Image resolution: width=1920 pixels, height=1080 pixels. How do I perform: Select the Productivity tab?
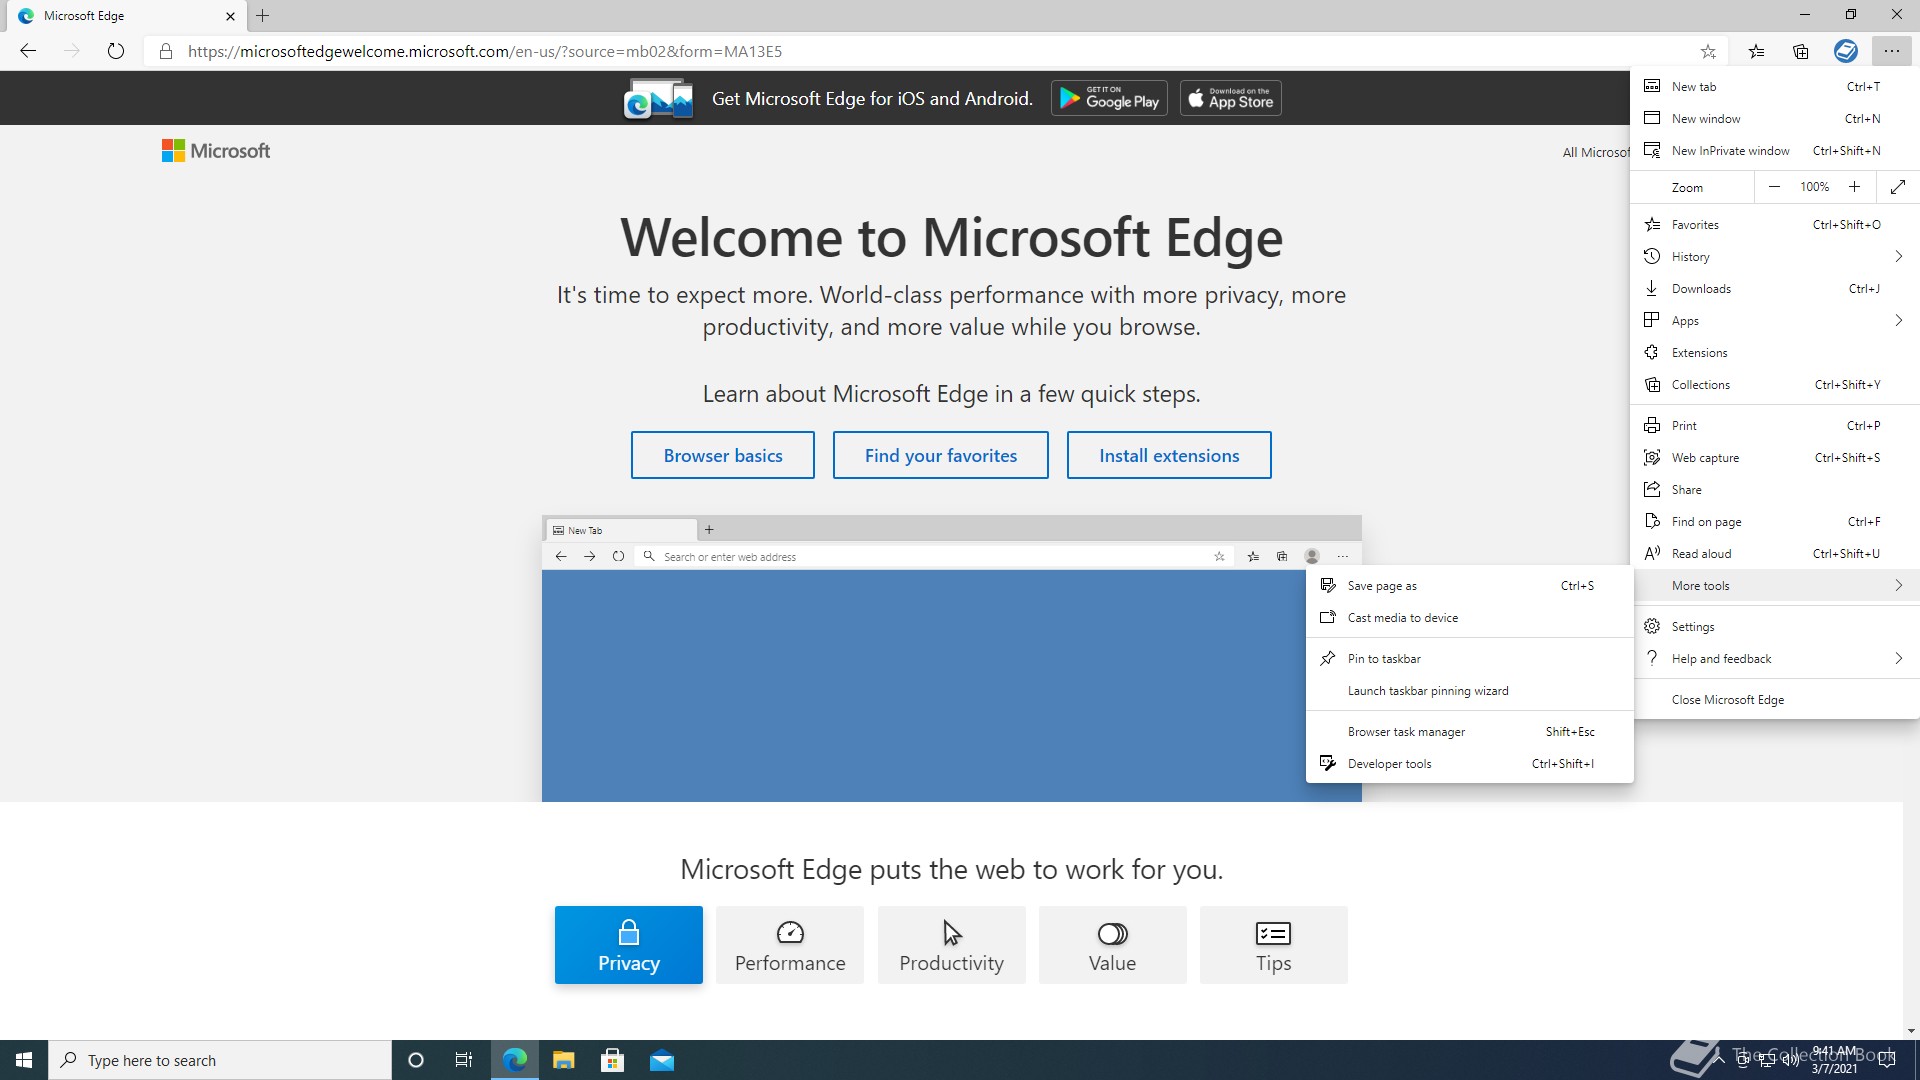[952, 945]
